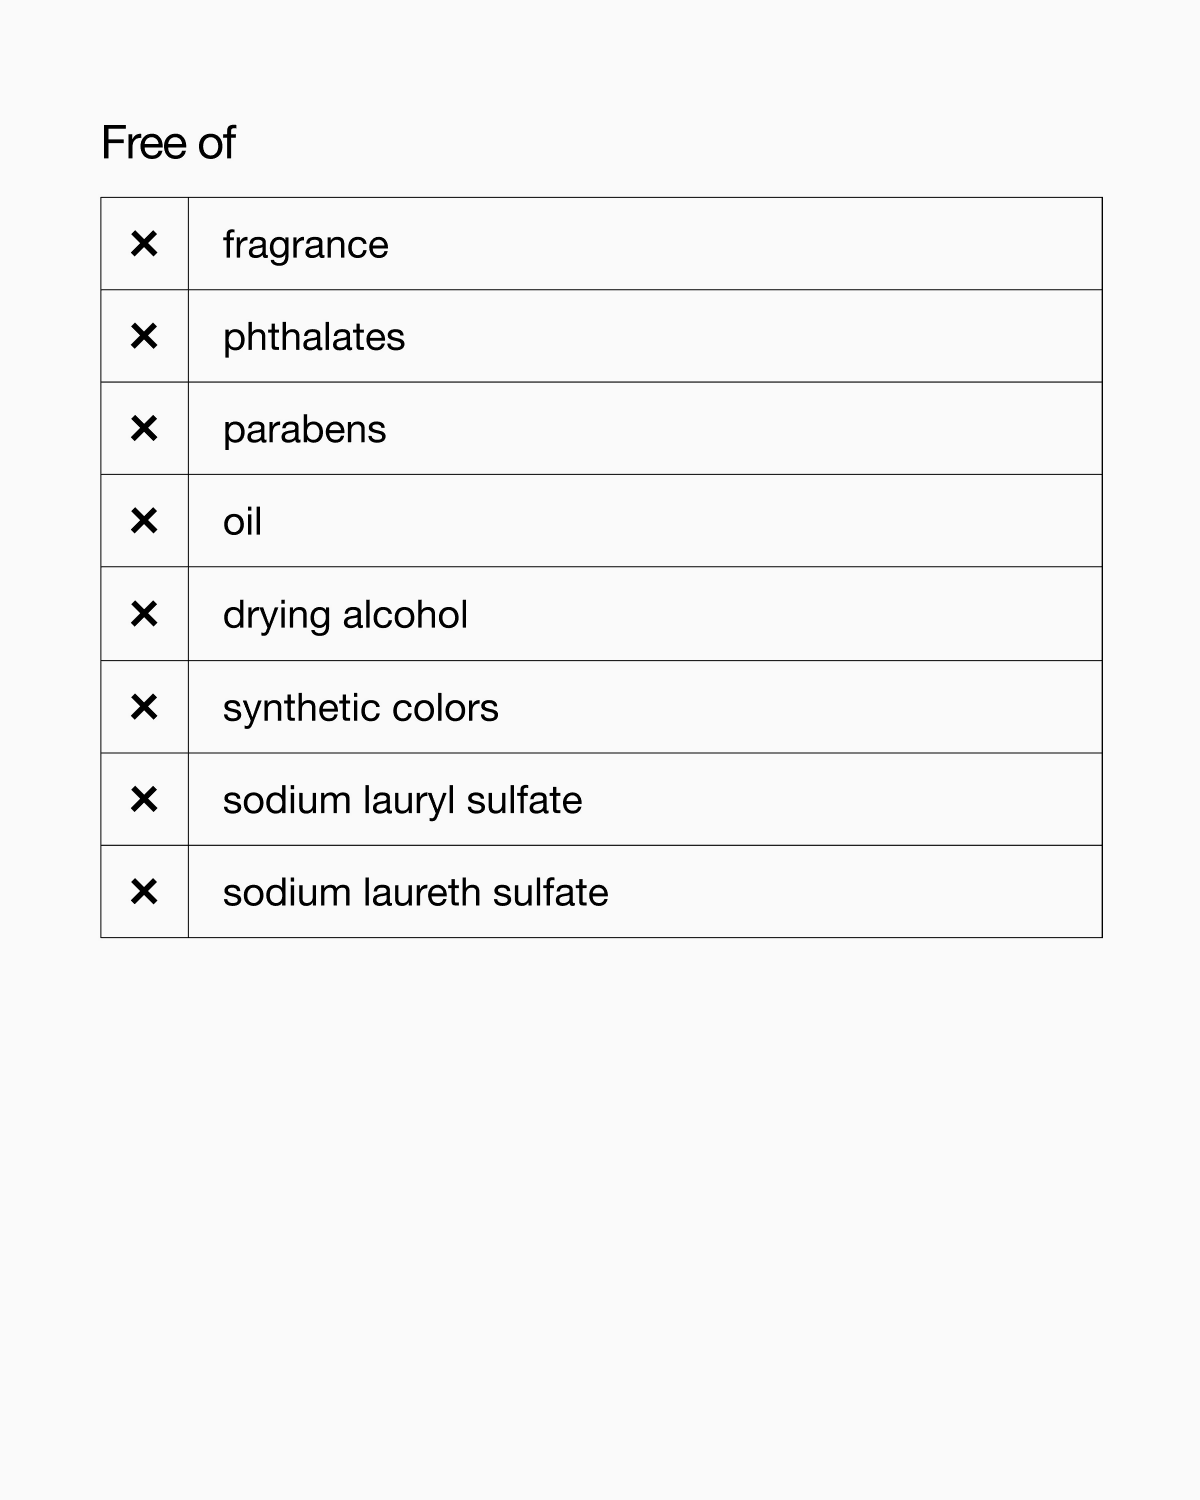Click X icon next to sodium laureth sulfate
The image size is (1200, 1500).
[144, 892]
